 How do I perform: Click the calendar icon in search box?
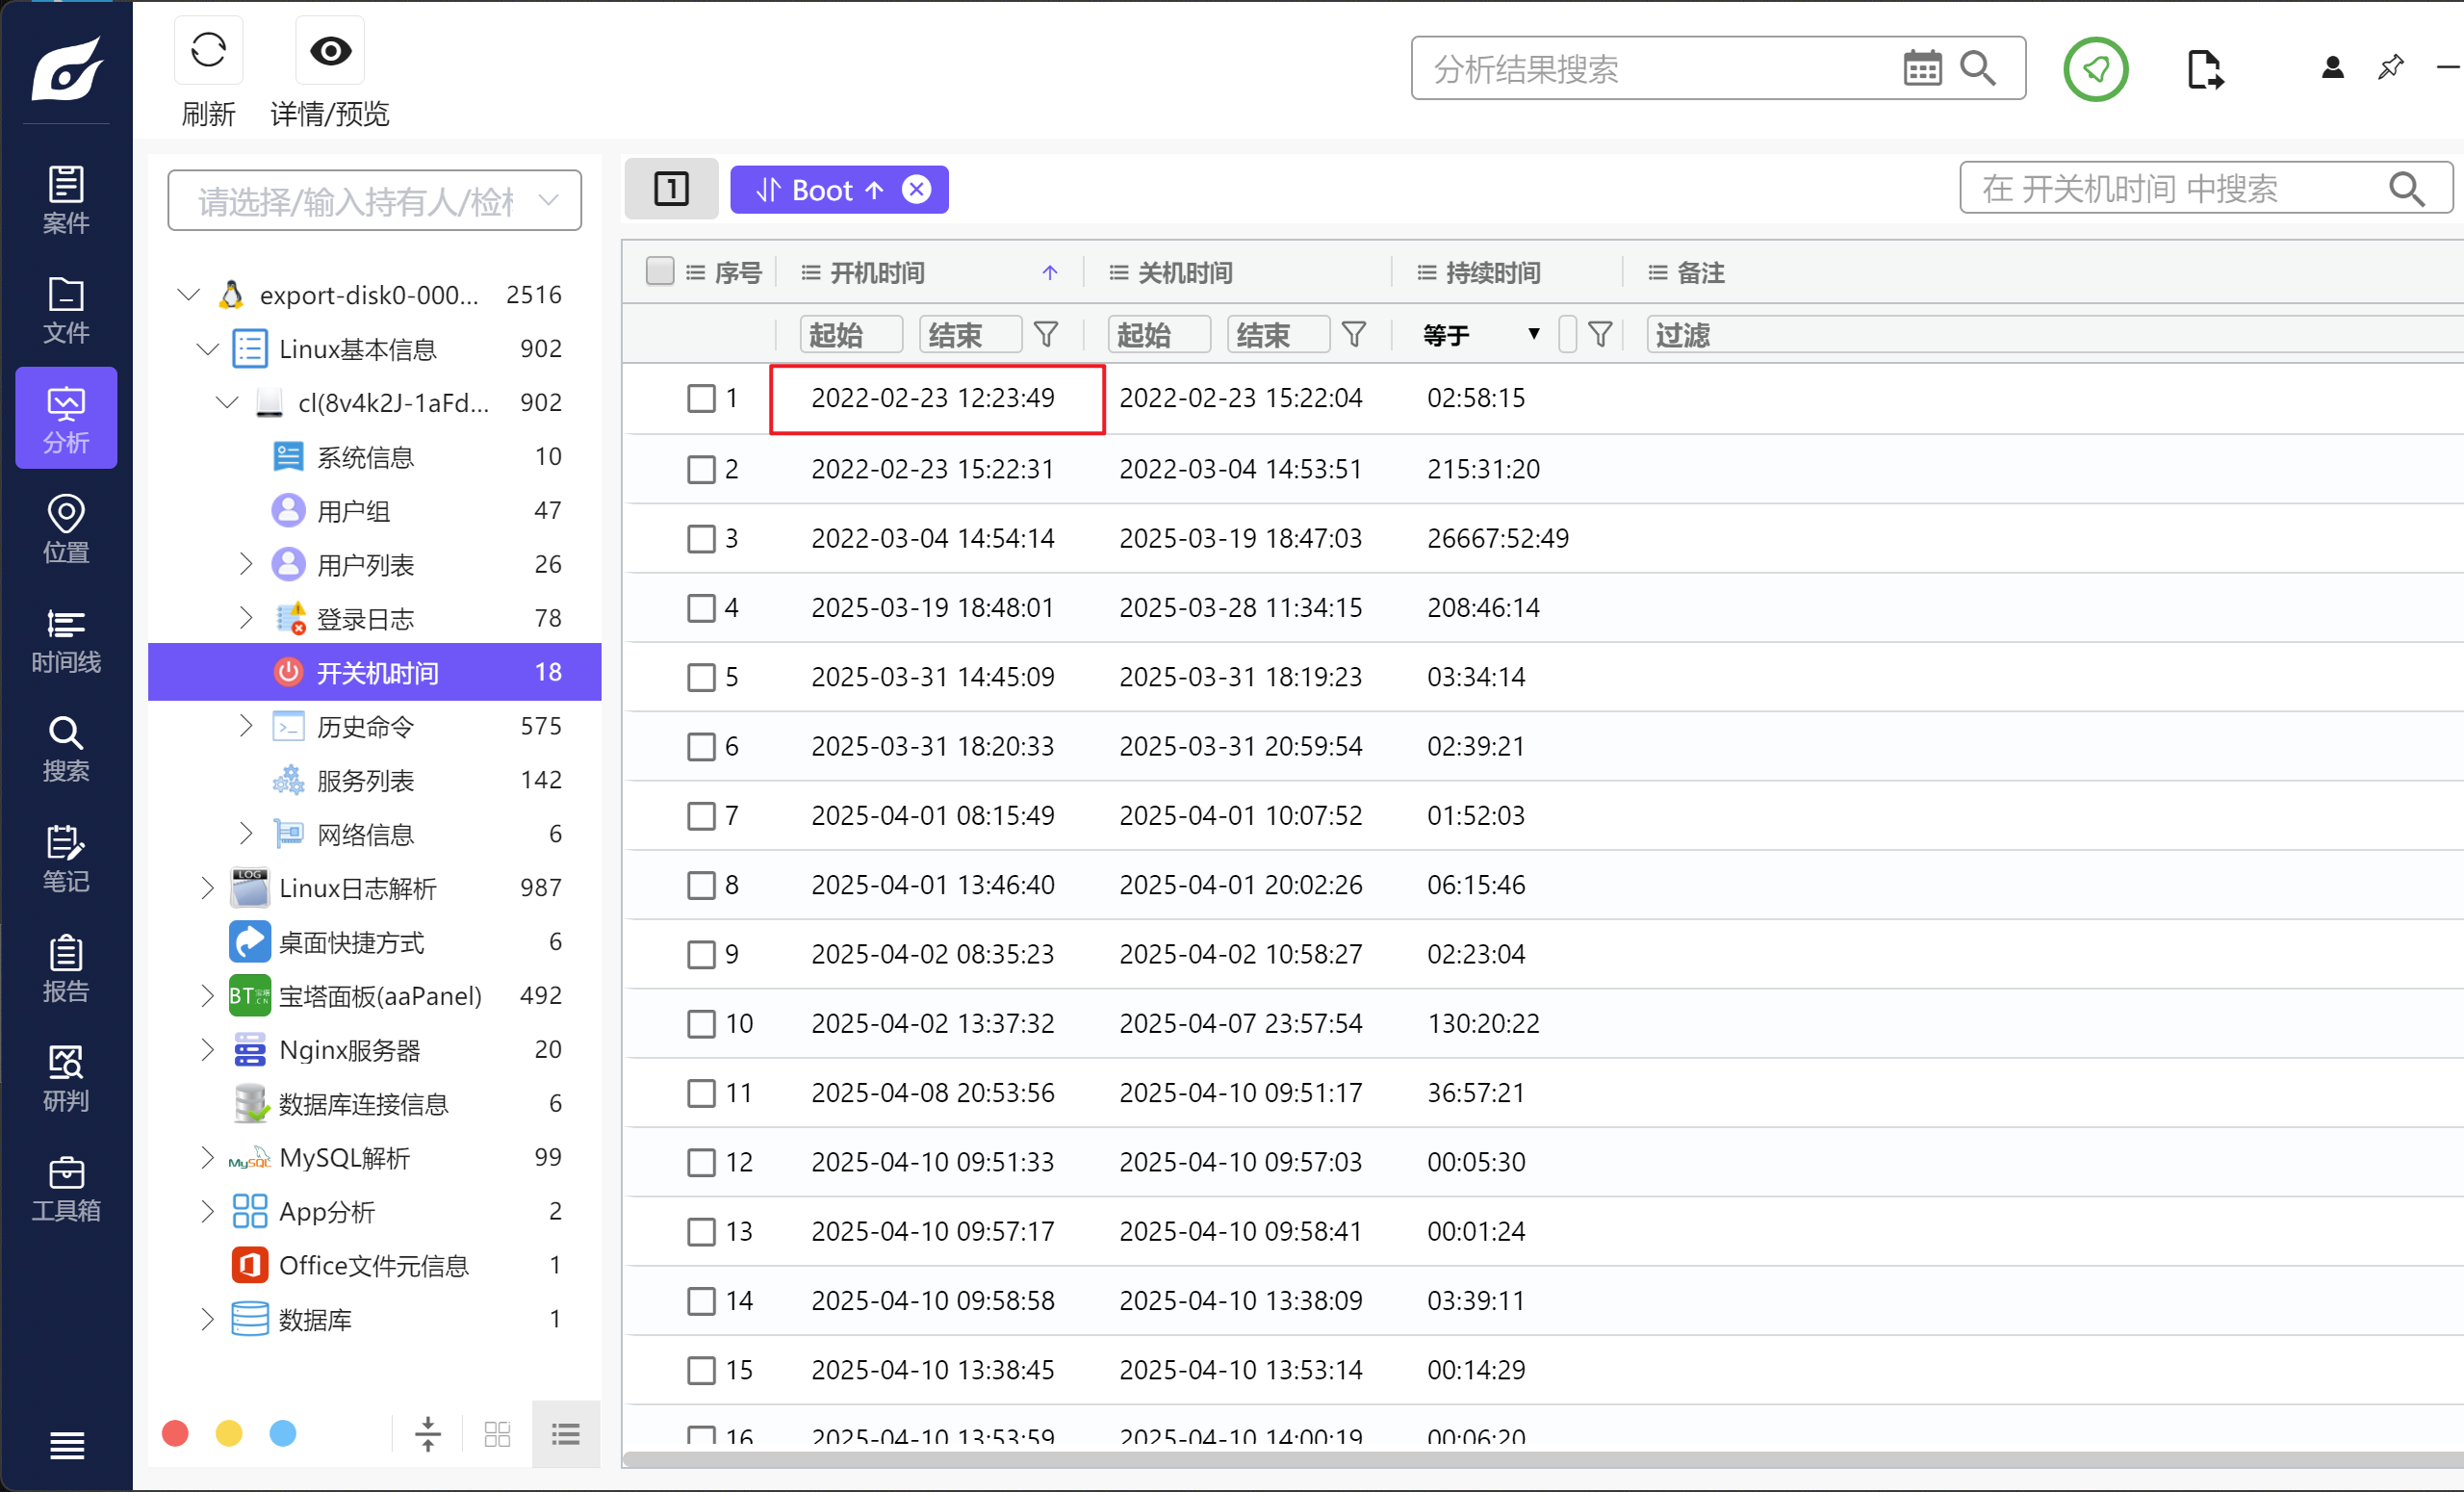[1921, 68]
